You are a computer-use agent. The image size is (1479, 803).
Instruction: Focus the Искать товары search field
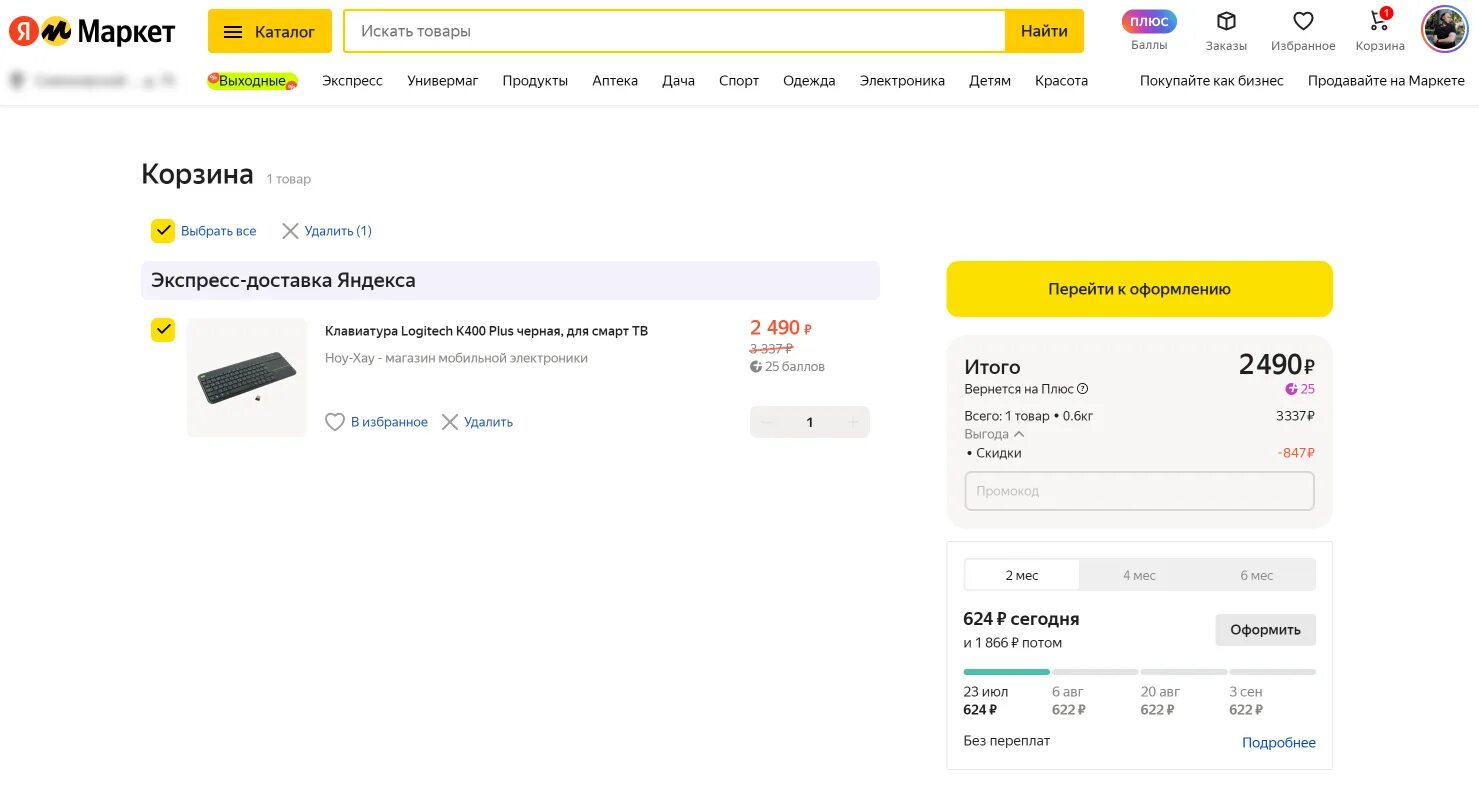point(674,31)
